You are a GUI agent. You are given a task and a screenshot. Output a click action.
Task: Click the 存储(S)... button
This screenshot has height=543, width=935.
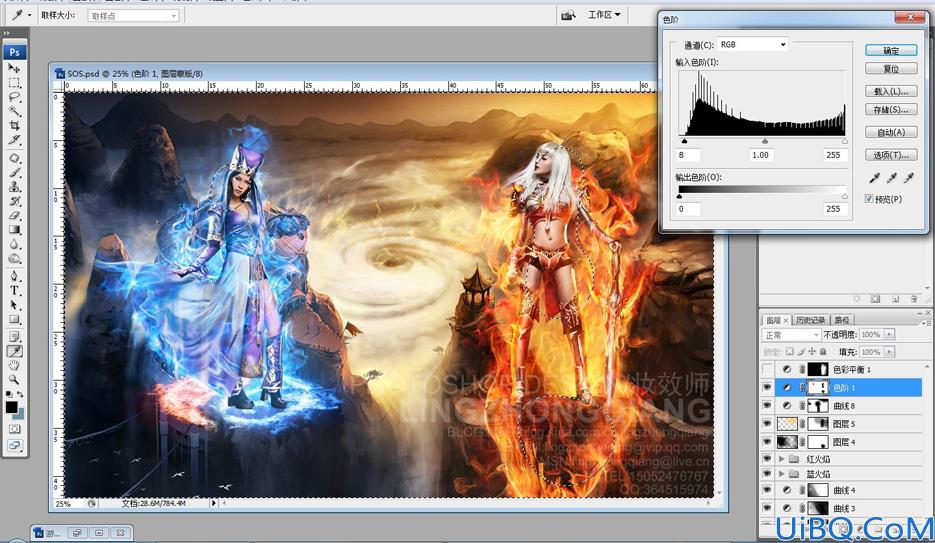[891, 110]
